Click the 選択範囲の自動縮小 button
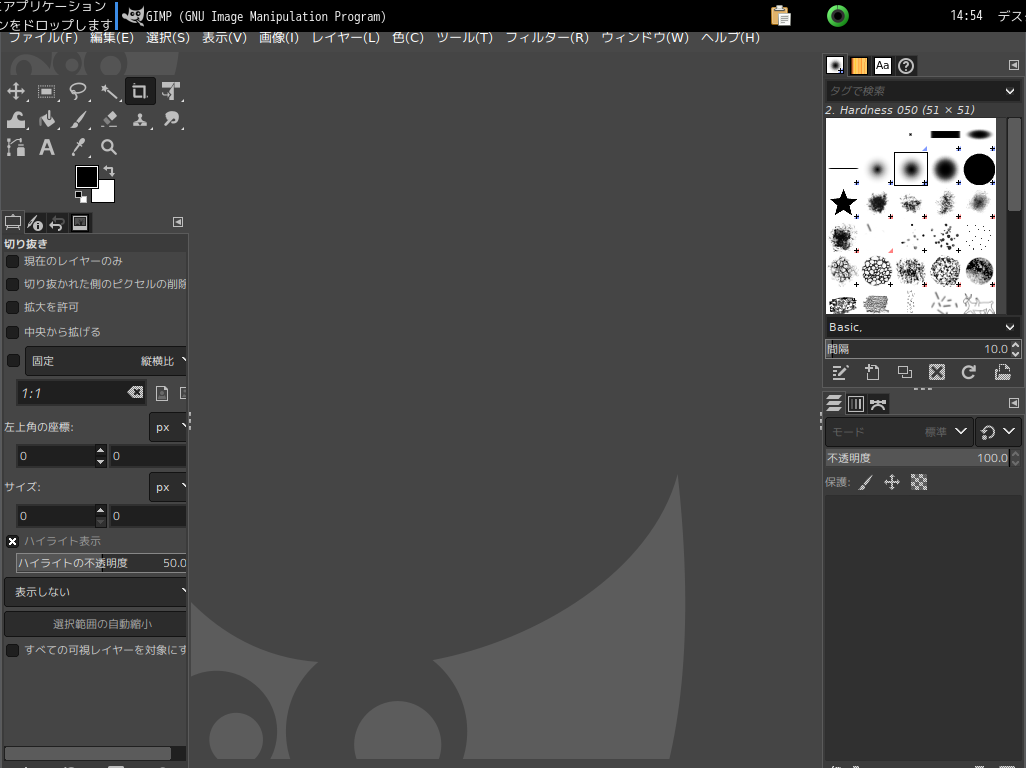The height and width of the screenshot is (768, 1026). tap(96, 624)
